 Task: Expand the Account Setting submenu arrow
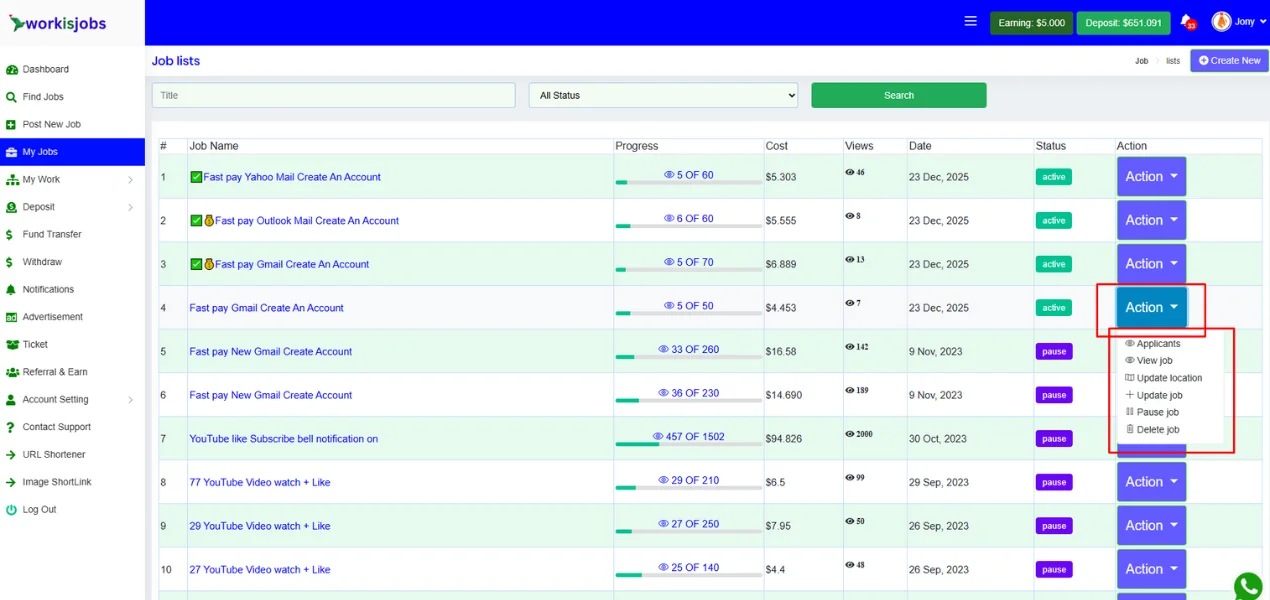tap(130, 400)
